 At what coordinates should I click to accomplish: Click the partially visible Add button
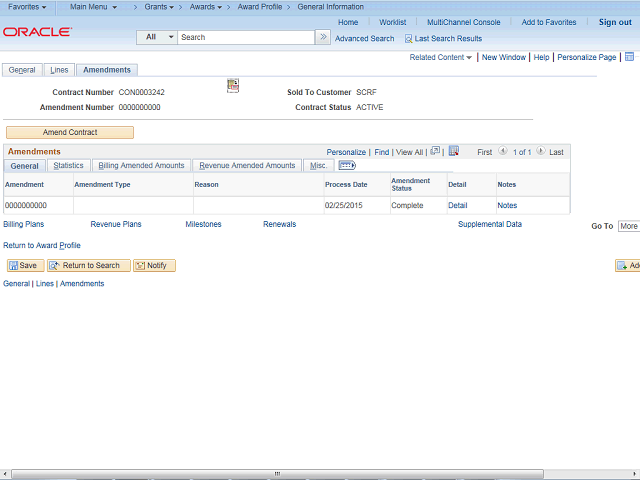pos(628,265)
